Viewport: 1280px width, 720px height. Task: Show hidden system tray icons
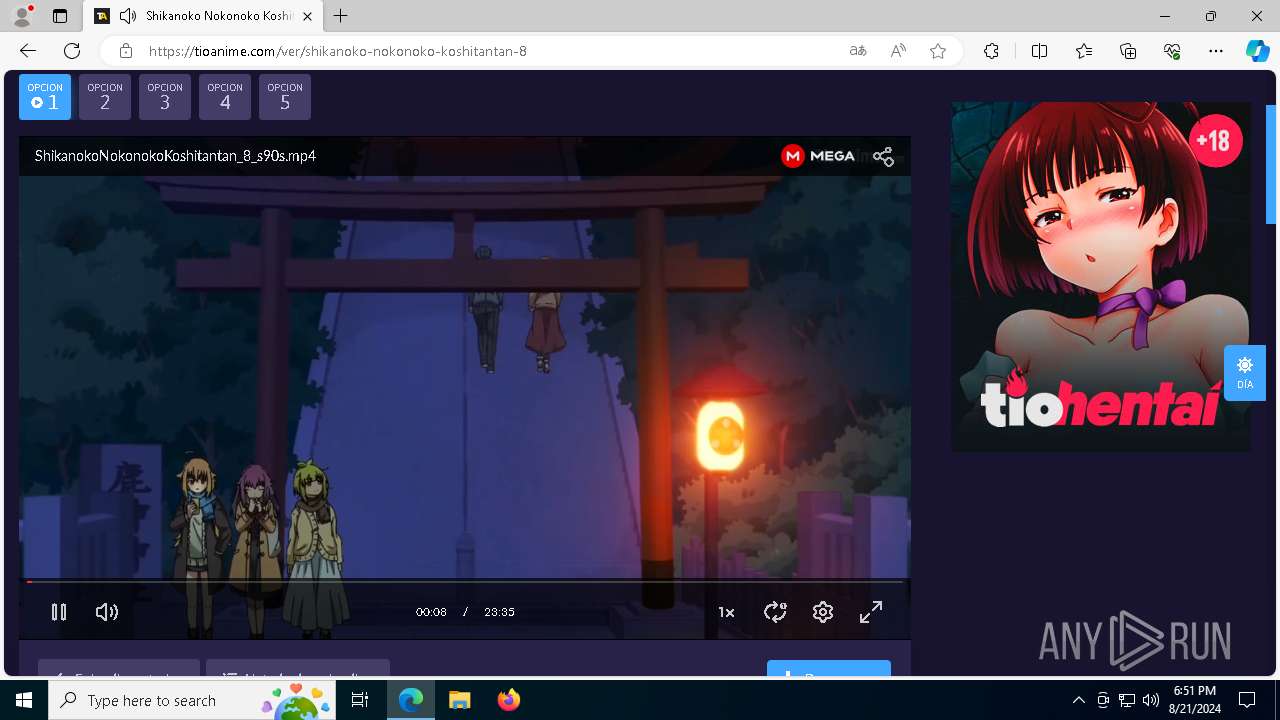pyautogui.click(x=1078, y=700)
